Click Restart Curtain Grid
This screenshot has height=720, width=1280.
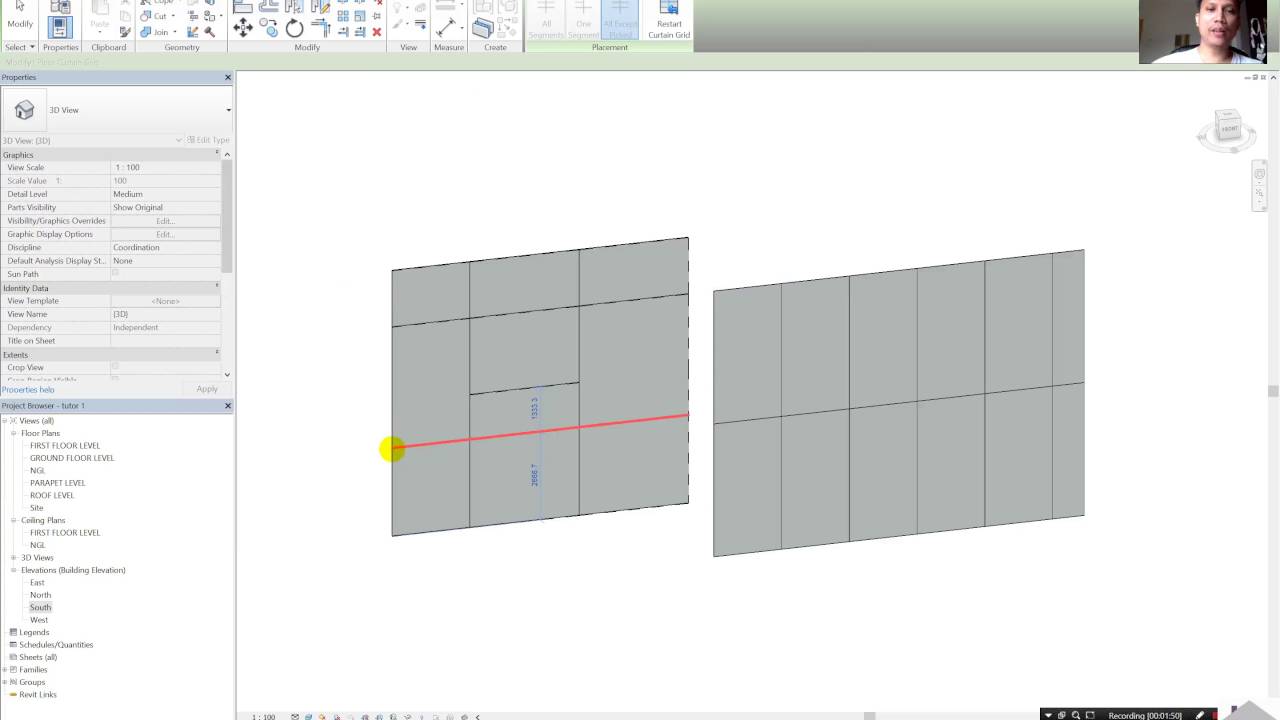point(669,20)
